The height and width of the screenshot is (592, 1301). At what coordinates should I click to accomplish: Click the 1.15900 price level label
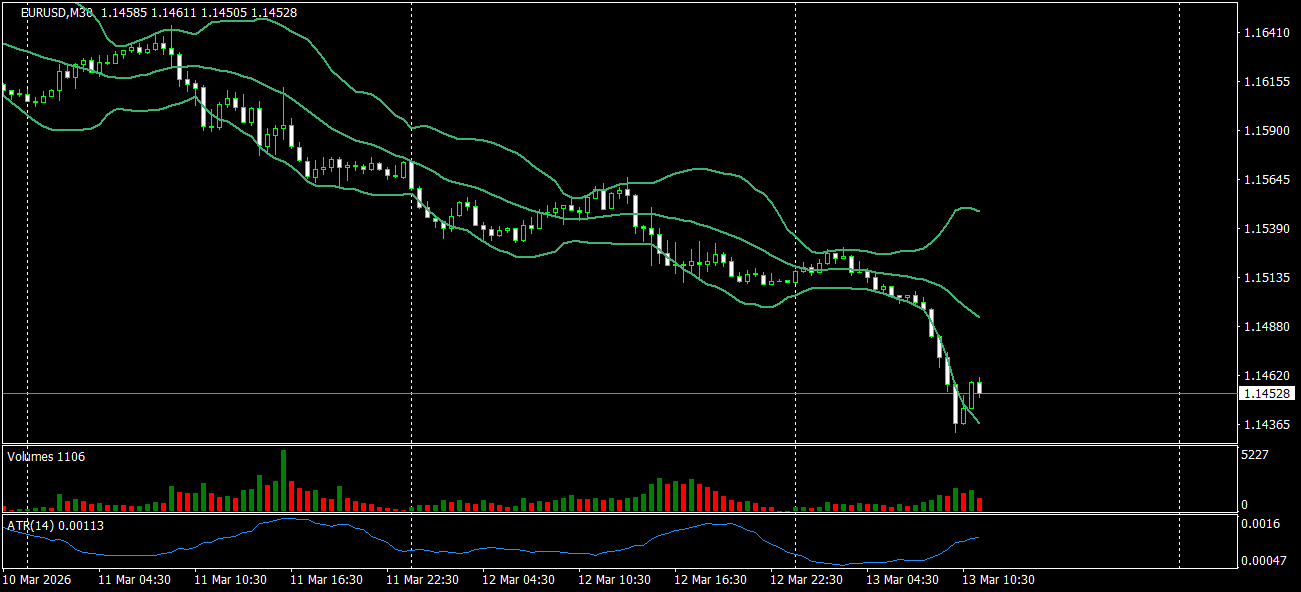click(1267, 131)
